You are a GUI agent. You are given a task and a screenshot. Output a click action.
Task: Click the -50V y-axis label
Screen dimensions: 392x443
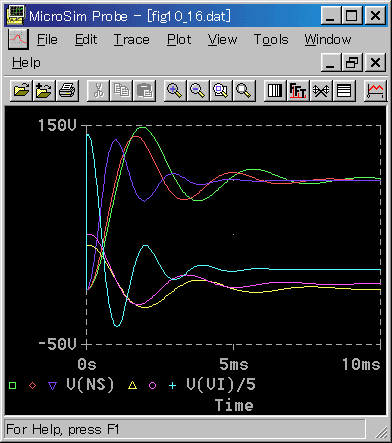(57, 344)
